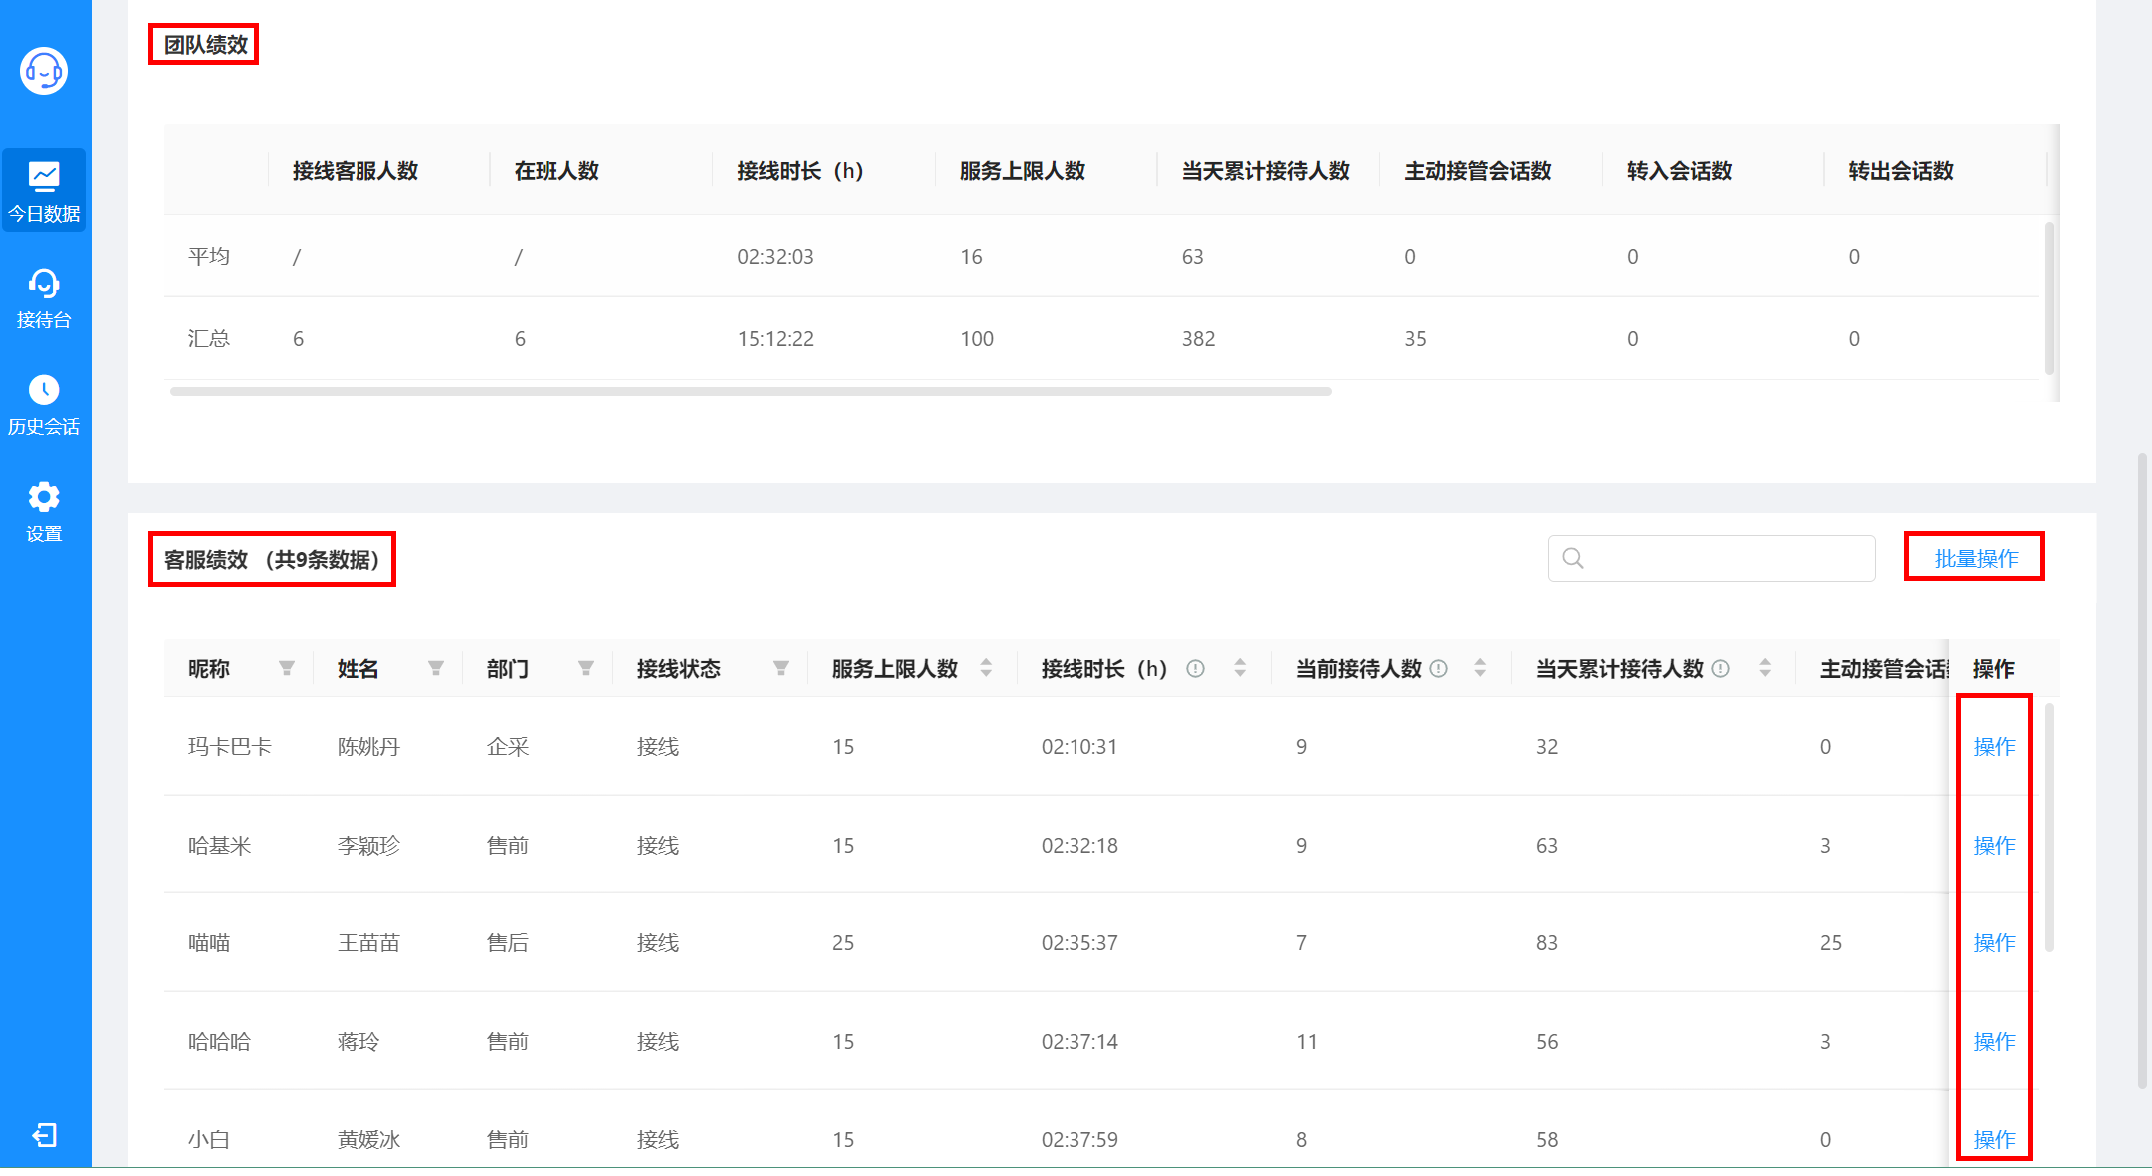The width and height of the screenshot is (2152, 1176).
Task: Click nickname 哈基米
Action: [220, 845]
